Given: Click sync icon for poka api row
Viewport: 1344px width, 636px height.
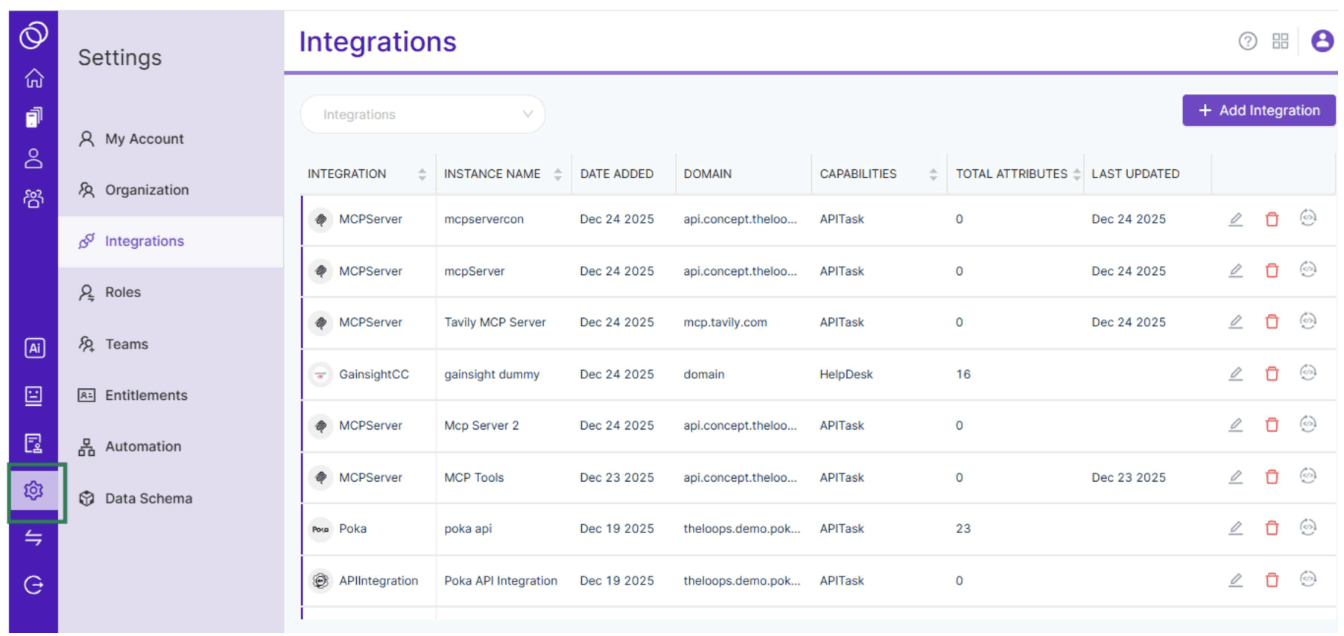Looking at the screenshot, I should pyautogui.click(x=1308, y=527).
